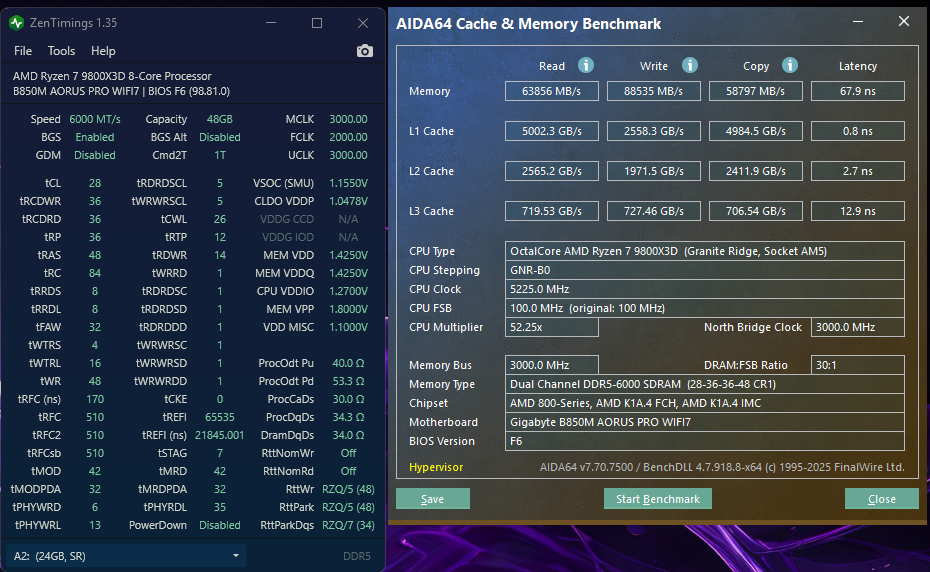Select L3 Cache Write 727.46 GB/s
930x572 pixels.
coord(654,211)
